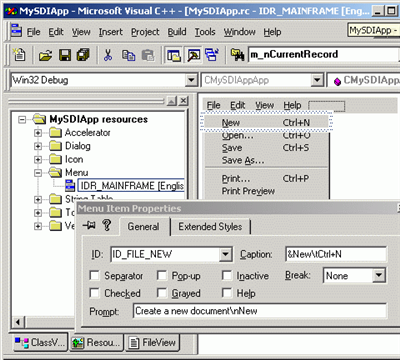
Task: Expand the Accelerator folder in resource tree
Action: [38, 133]
